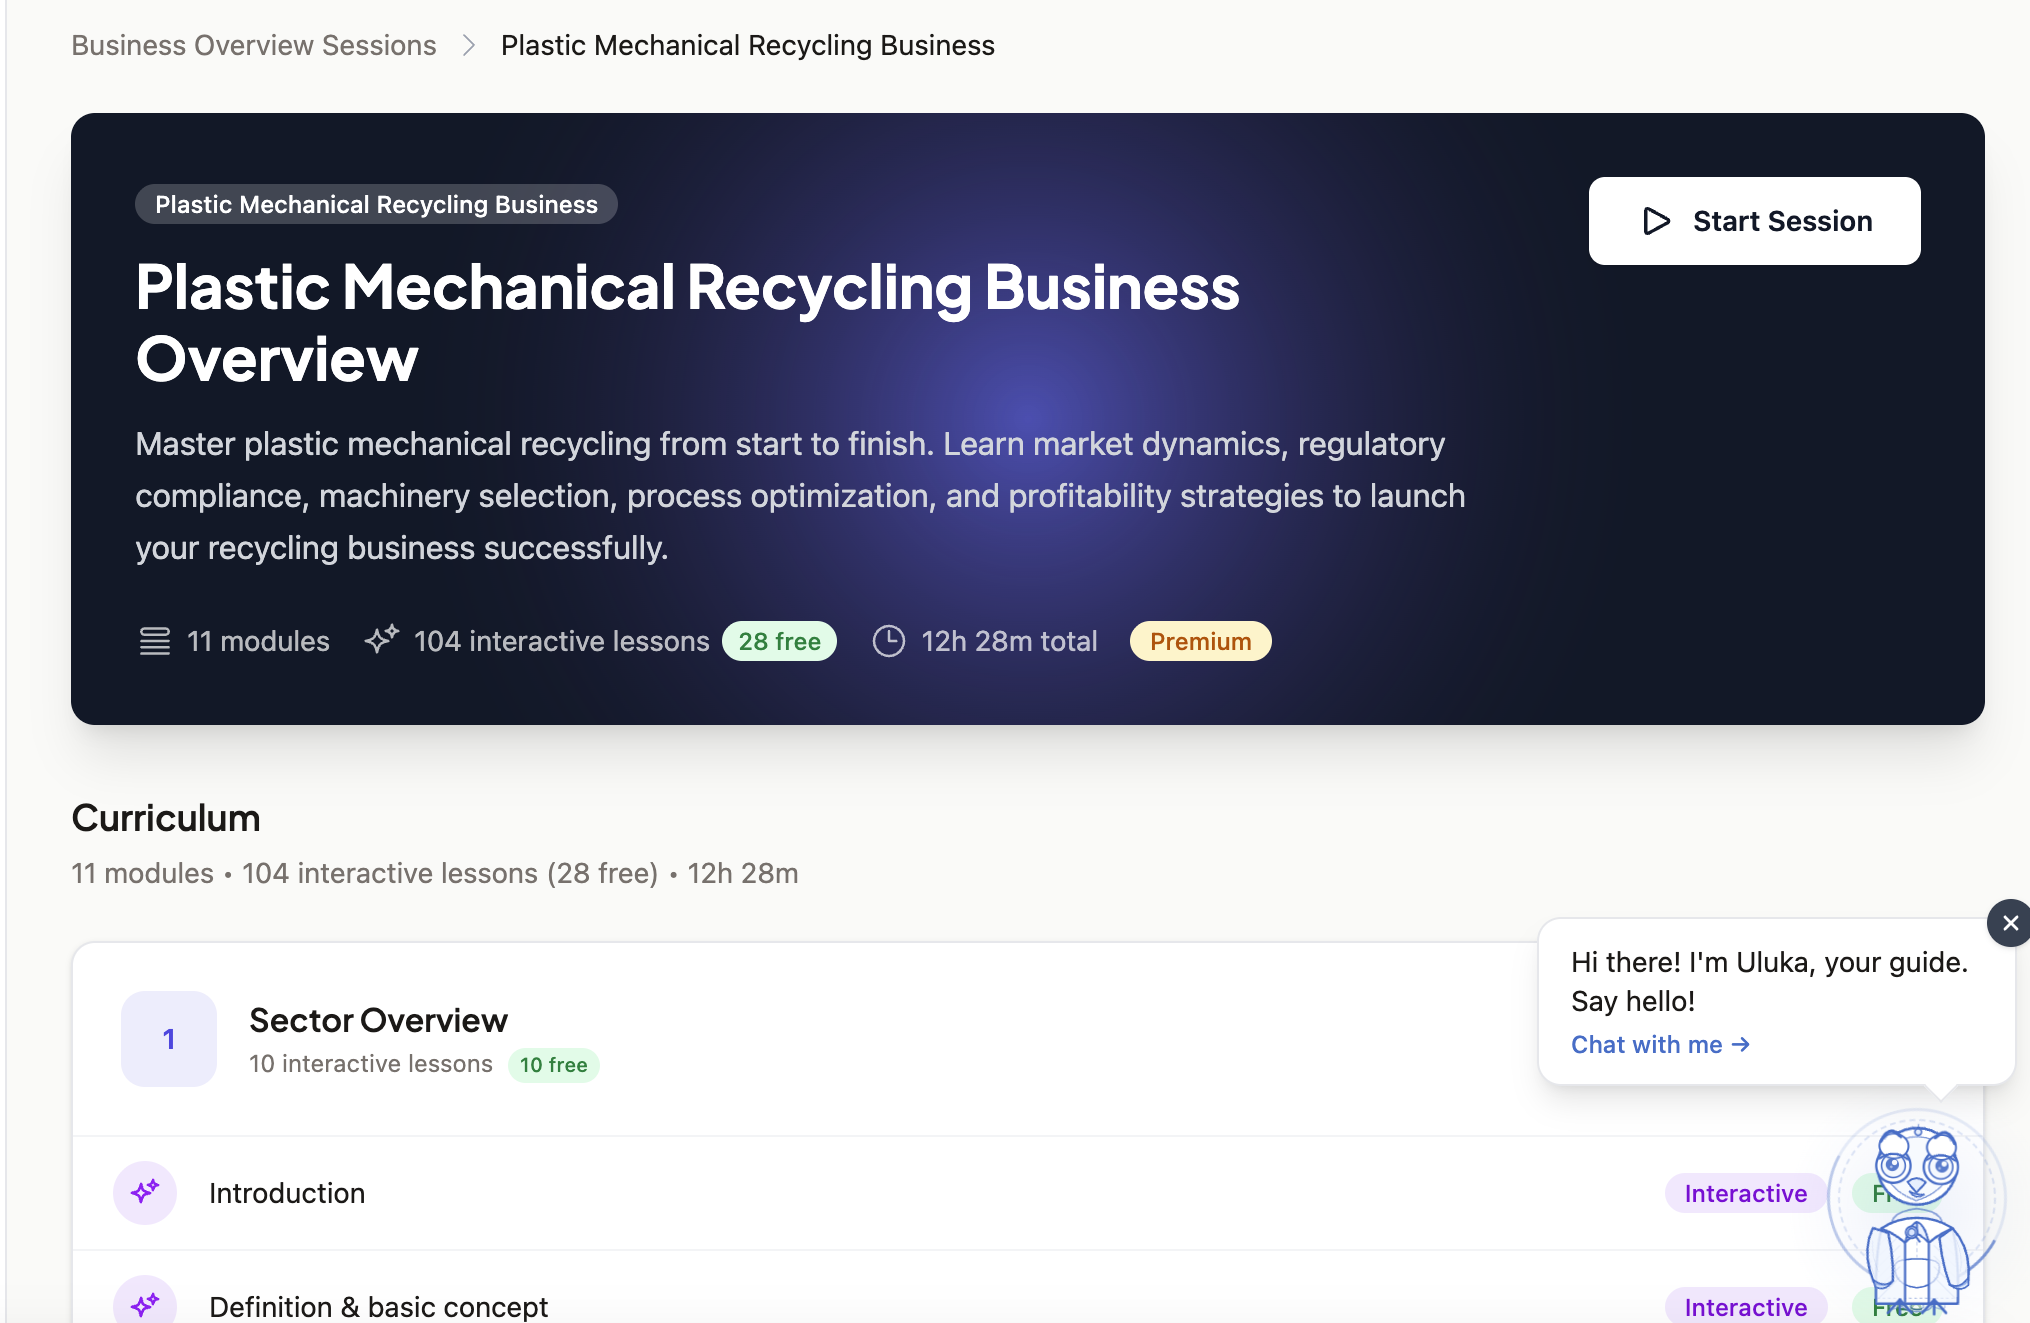Click the Premium badge
This screenshot has height=1323, width=2030.
coord(1200,641)
